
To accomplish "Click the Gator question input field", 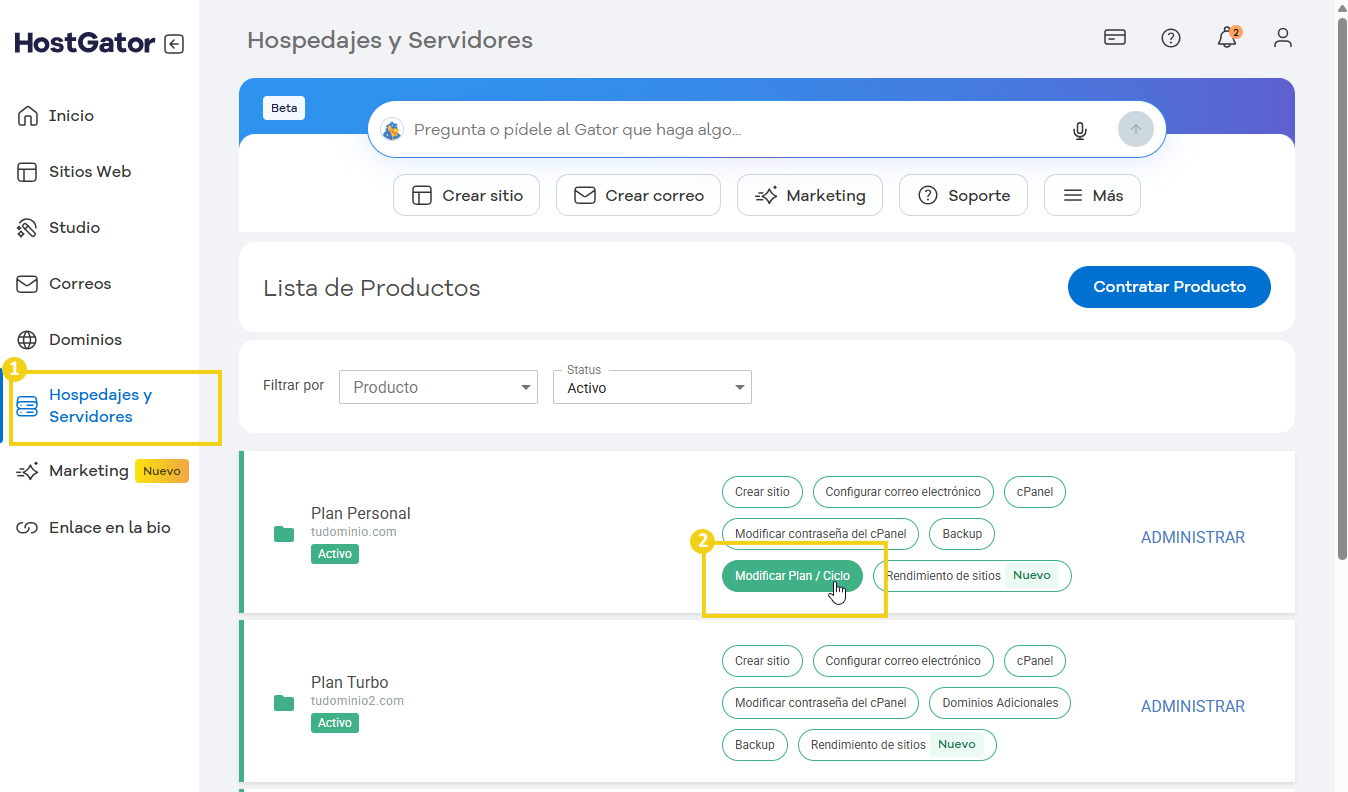I will coord(730,130).
